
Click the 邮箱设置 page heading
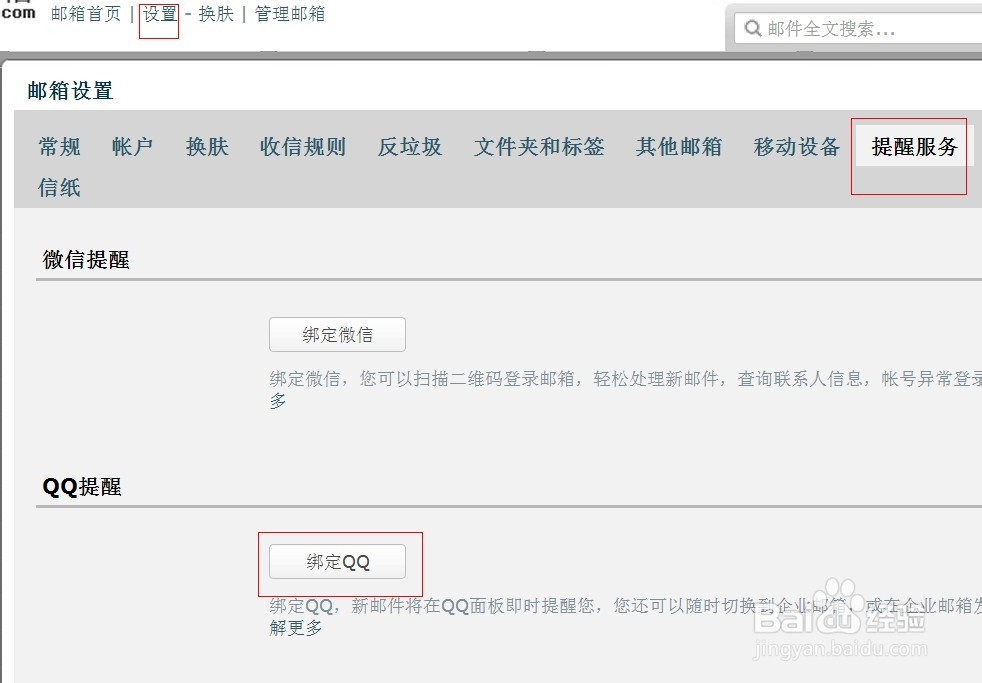[x=70, y=91]
